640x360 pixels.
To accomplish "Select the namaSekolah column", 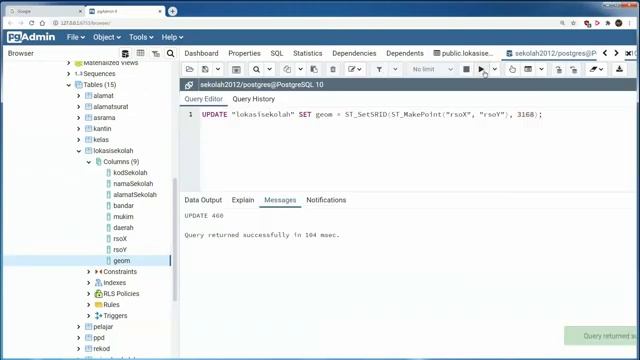I will click(x=133, y=184).
